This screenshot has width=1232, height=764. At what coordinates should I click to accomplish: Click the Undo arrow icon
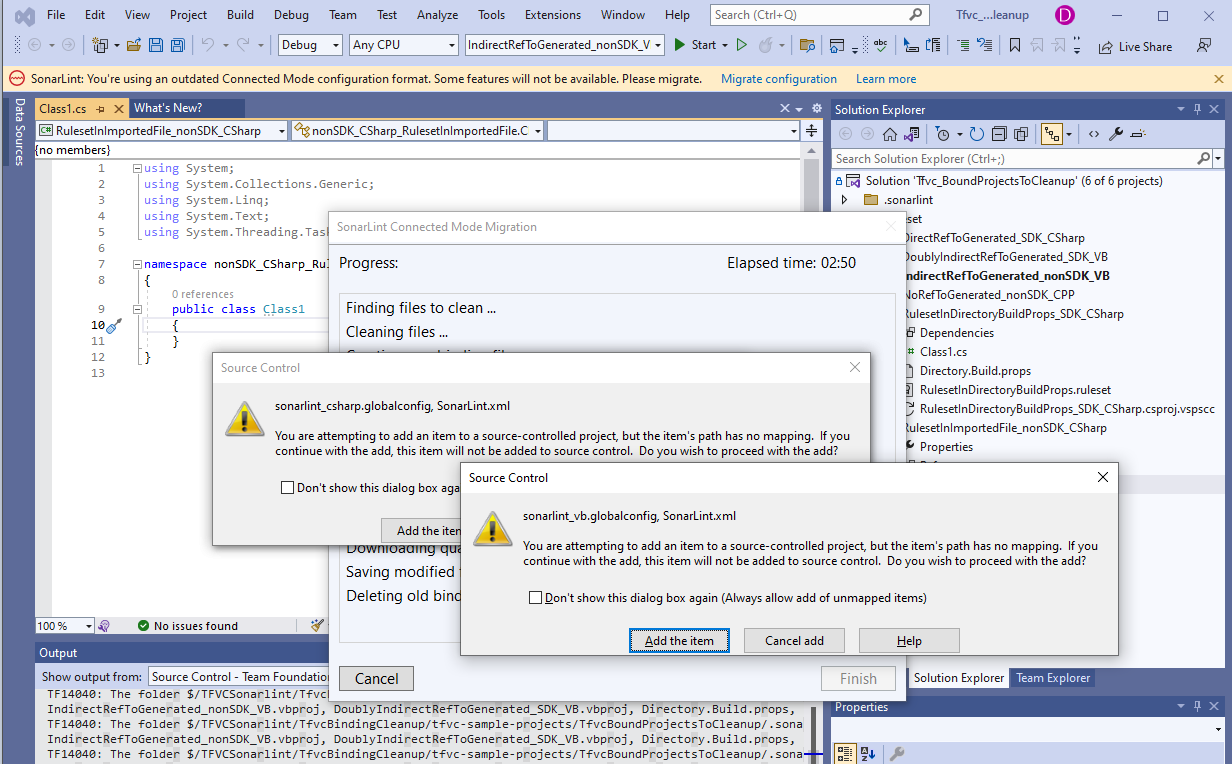[207, 45]
